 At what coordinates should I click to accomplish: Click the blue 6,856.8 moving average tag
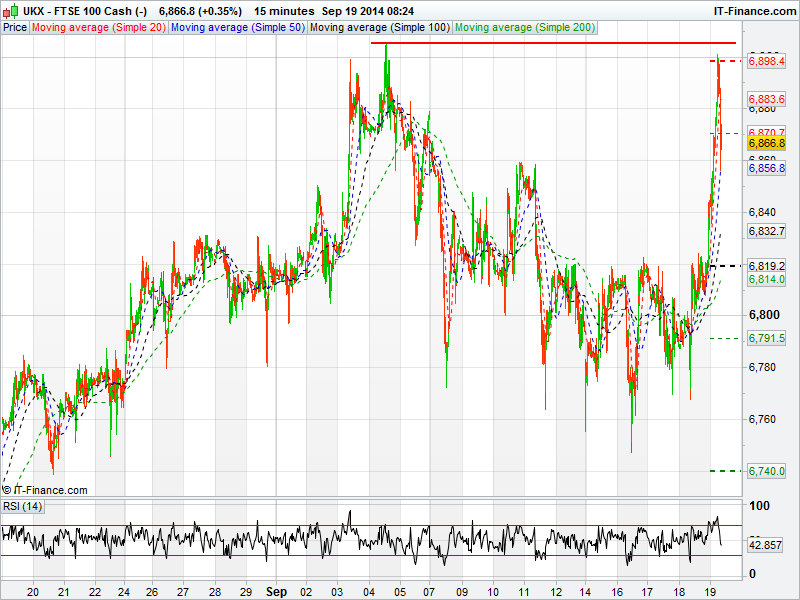pos(767,169)
